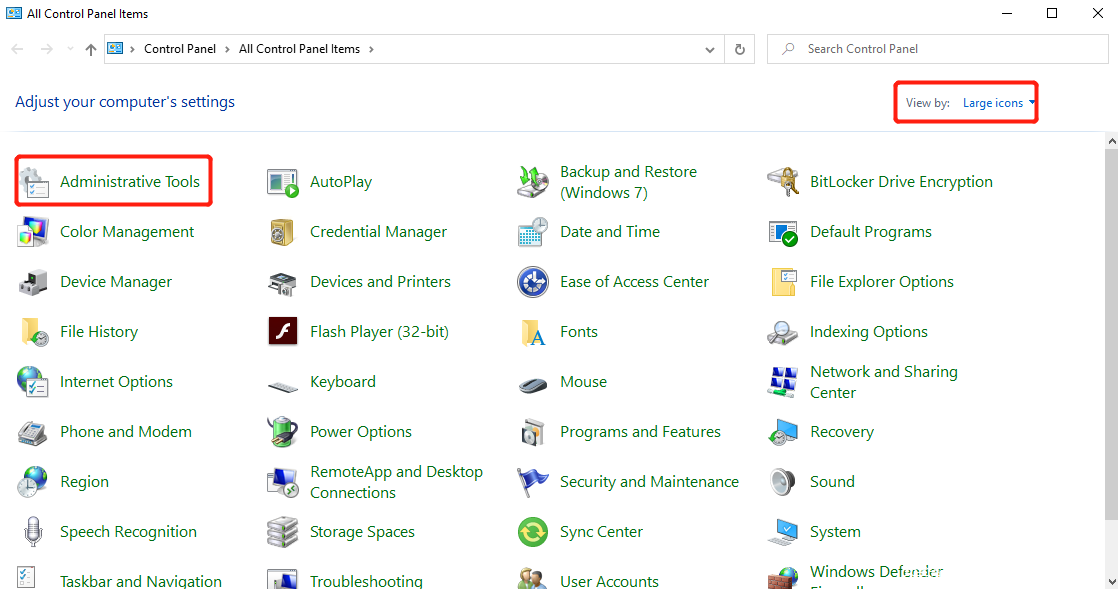Open the Device Manager icon
This screenshot has height=589, width=1118.
click(x=33, y=282)
